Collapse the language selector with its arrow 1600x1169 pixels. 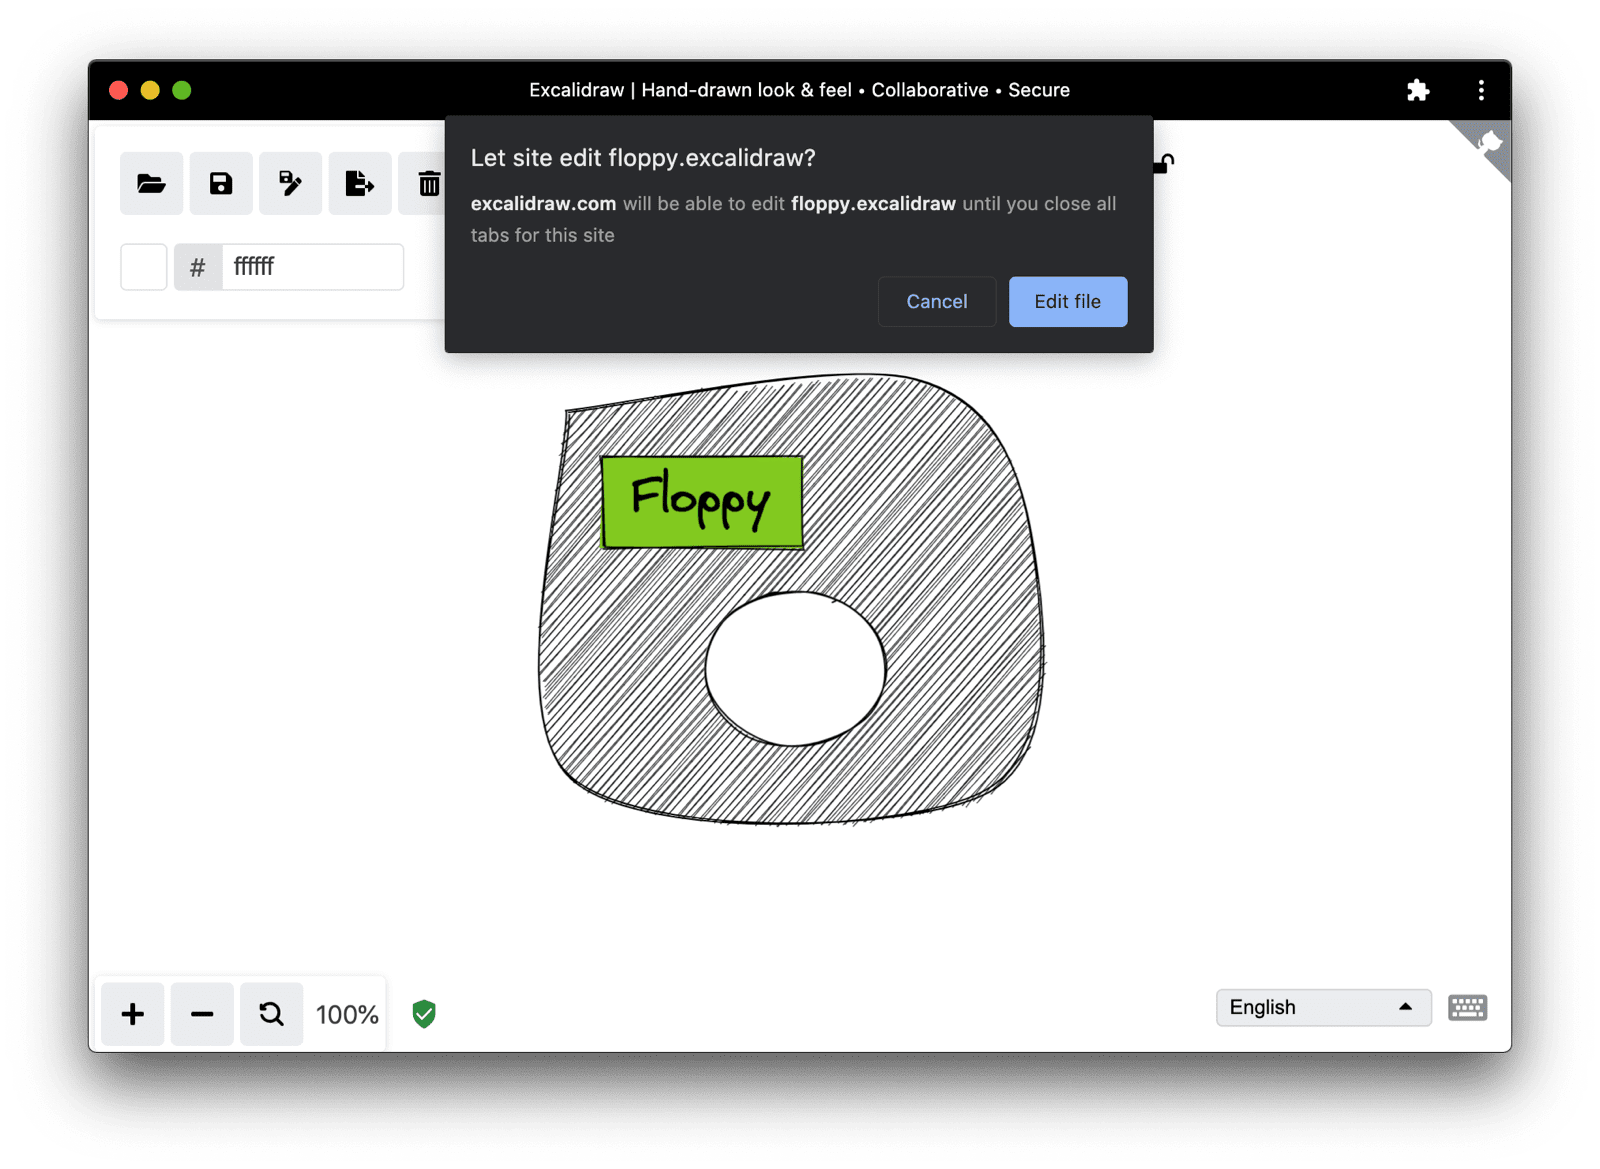click(1406, 1007)
